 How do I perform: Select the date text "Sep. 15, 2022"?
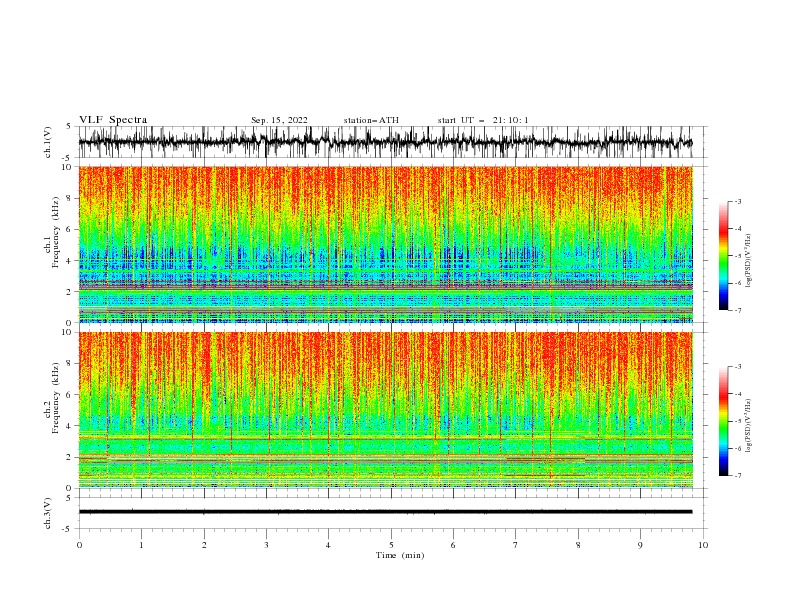279,120
